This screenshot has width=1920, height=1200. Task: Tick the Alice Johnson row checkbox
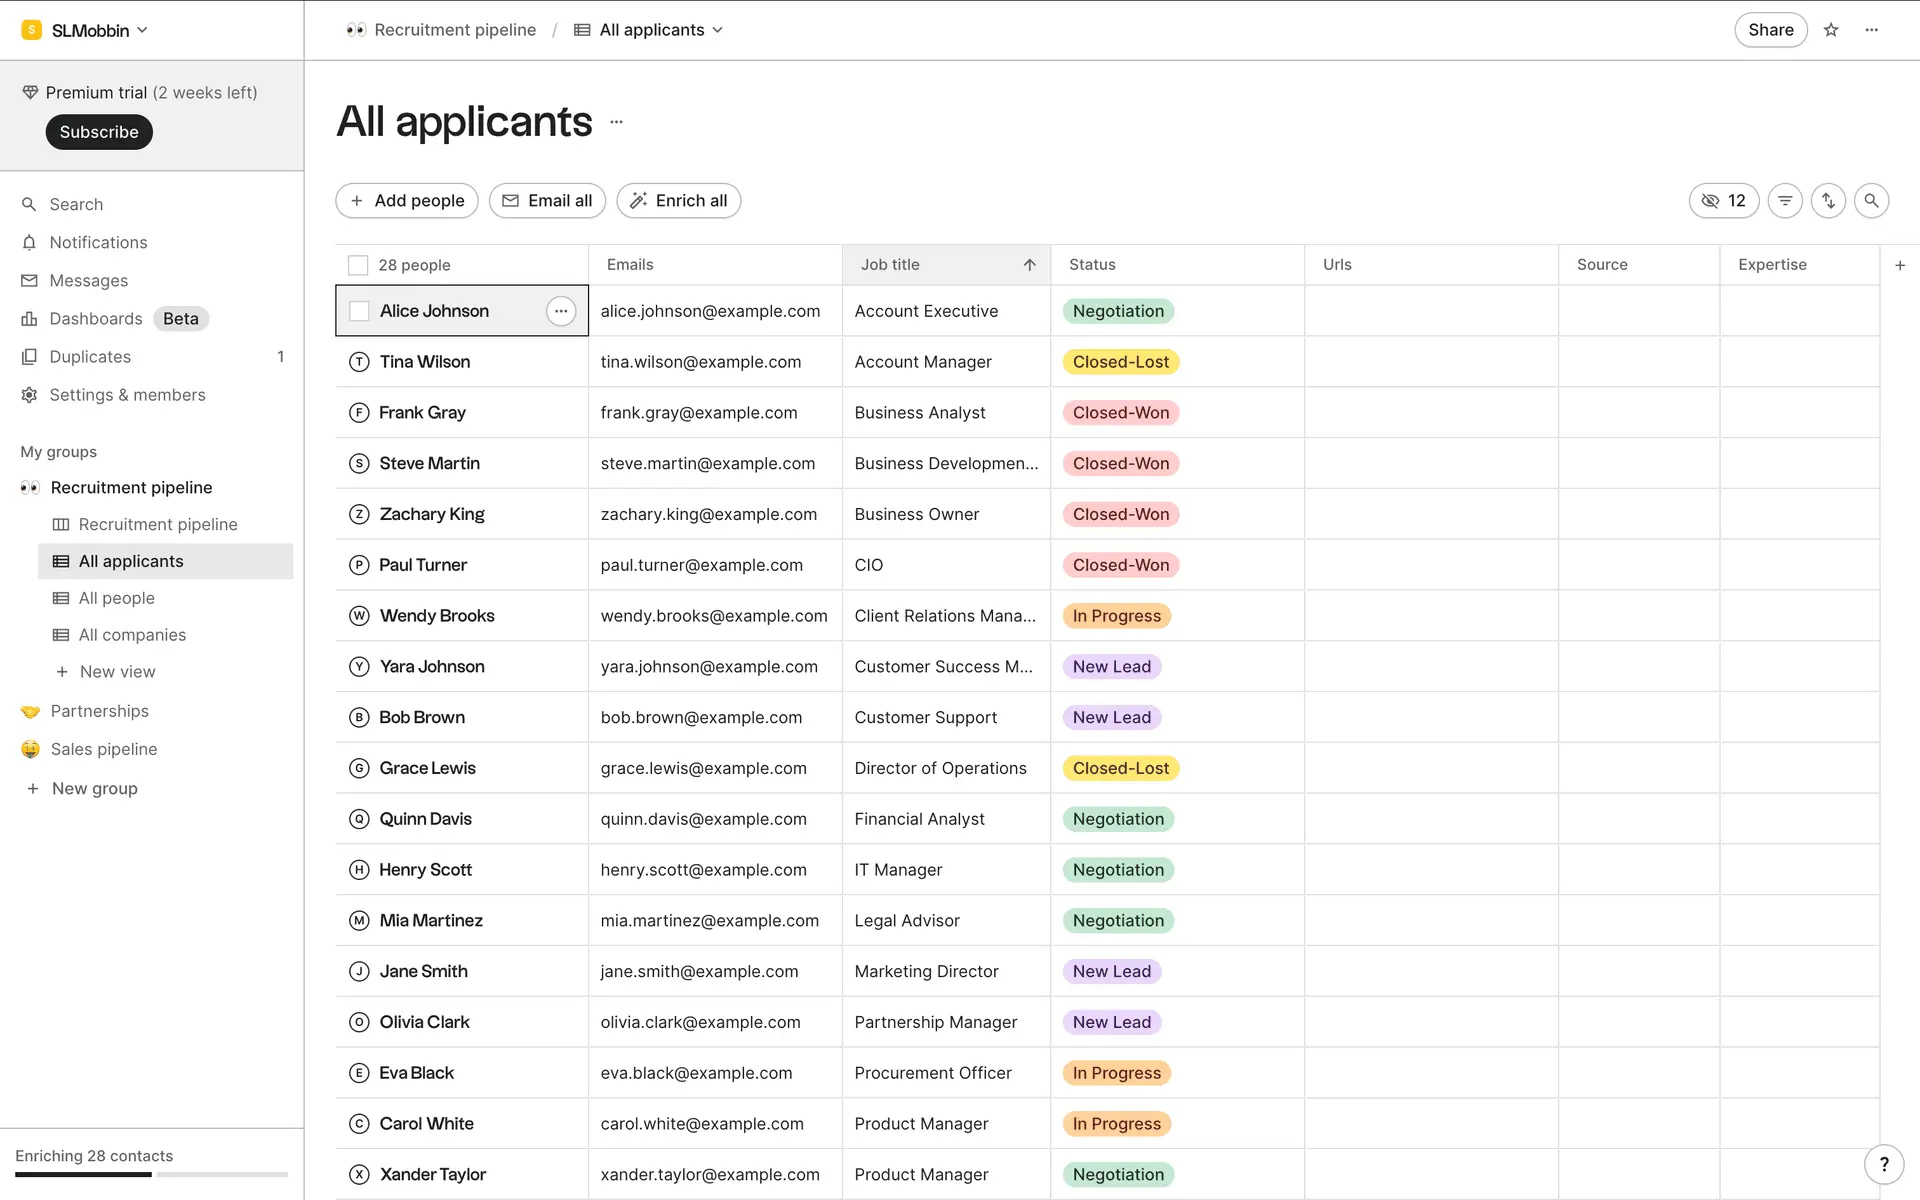359,311
